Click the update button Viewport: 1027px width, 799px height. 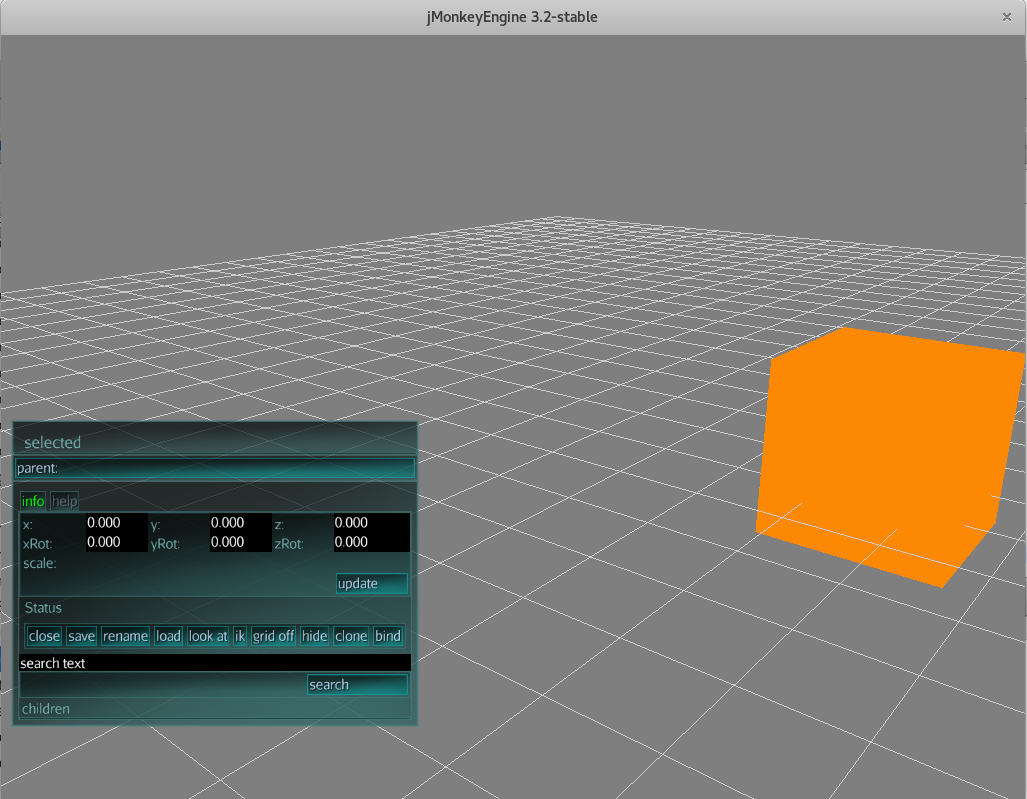point(371,584)
